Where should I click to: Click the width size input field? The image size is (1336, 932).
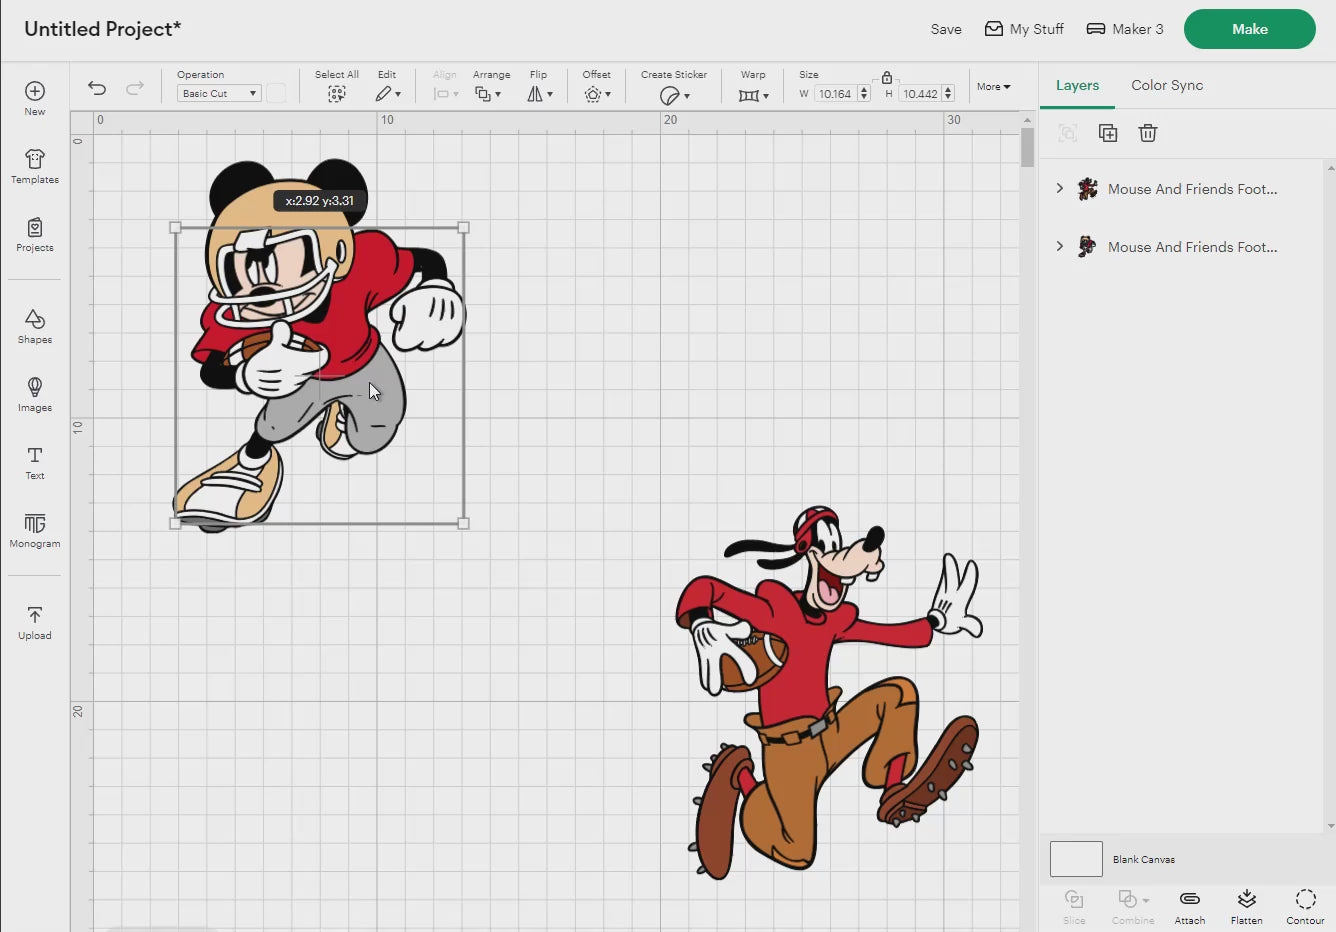835,94
